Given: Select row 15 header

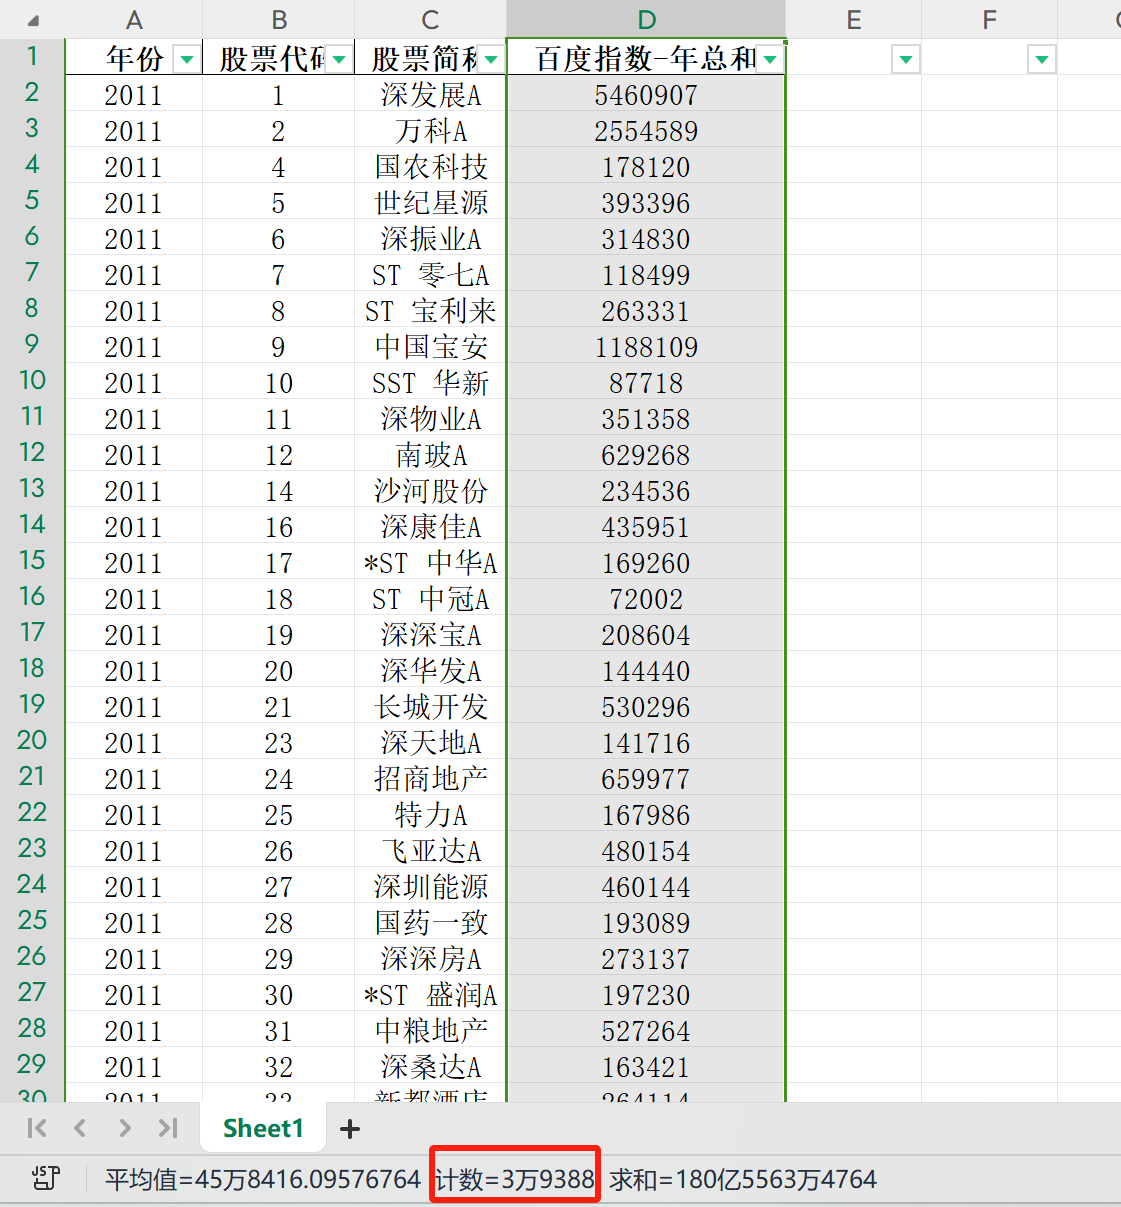Looking at the screenshot, I should pos(32,561).
